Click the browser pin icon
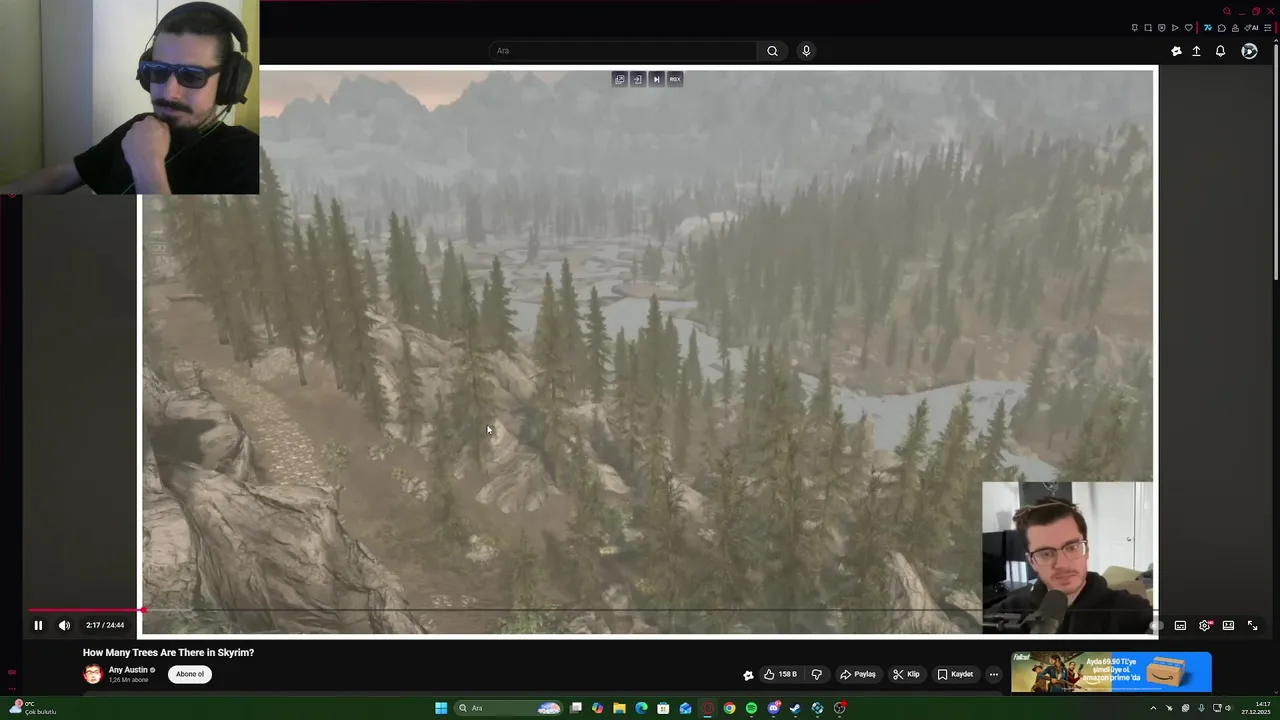 [1135, 27]
